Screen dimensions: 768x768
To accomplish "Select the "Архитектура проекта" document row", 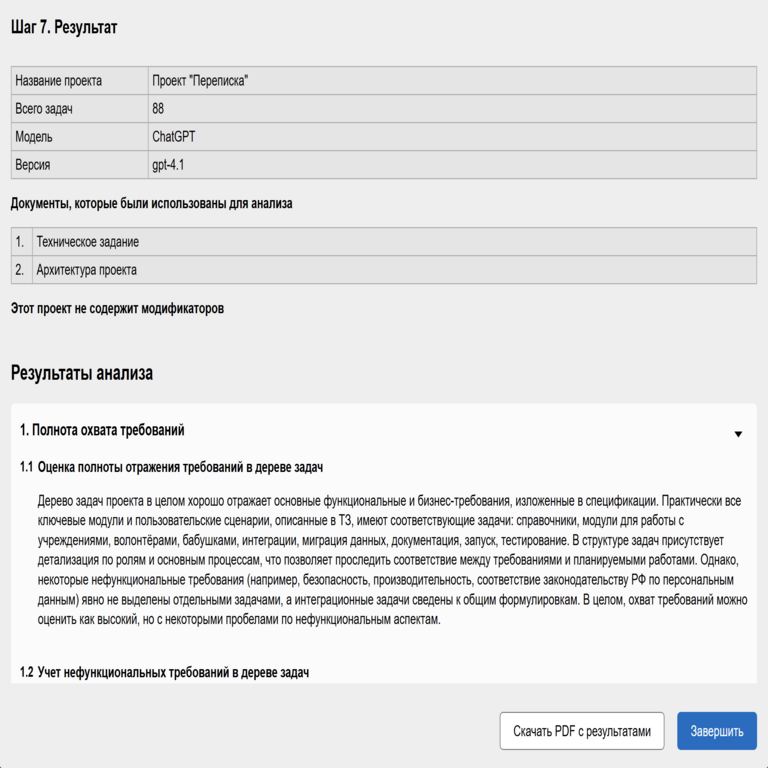I will (x=86, y=270).
